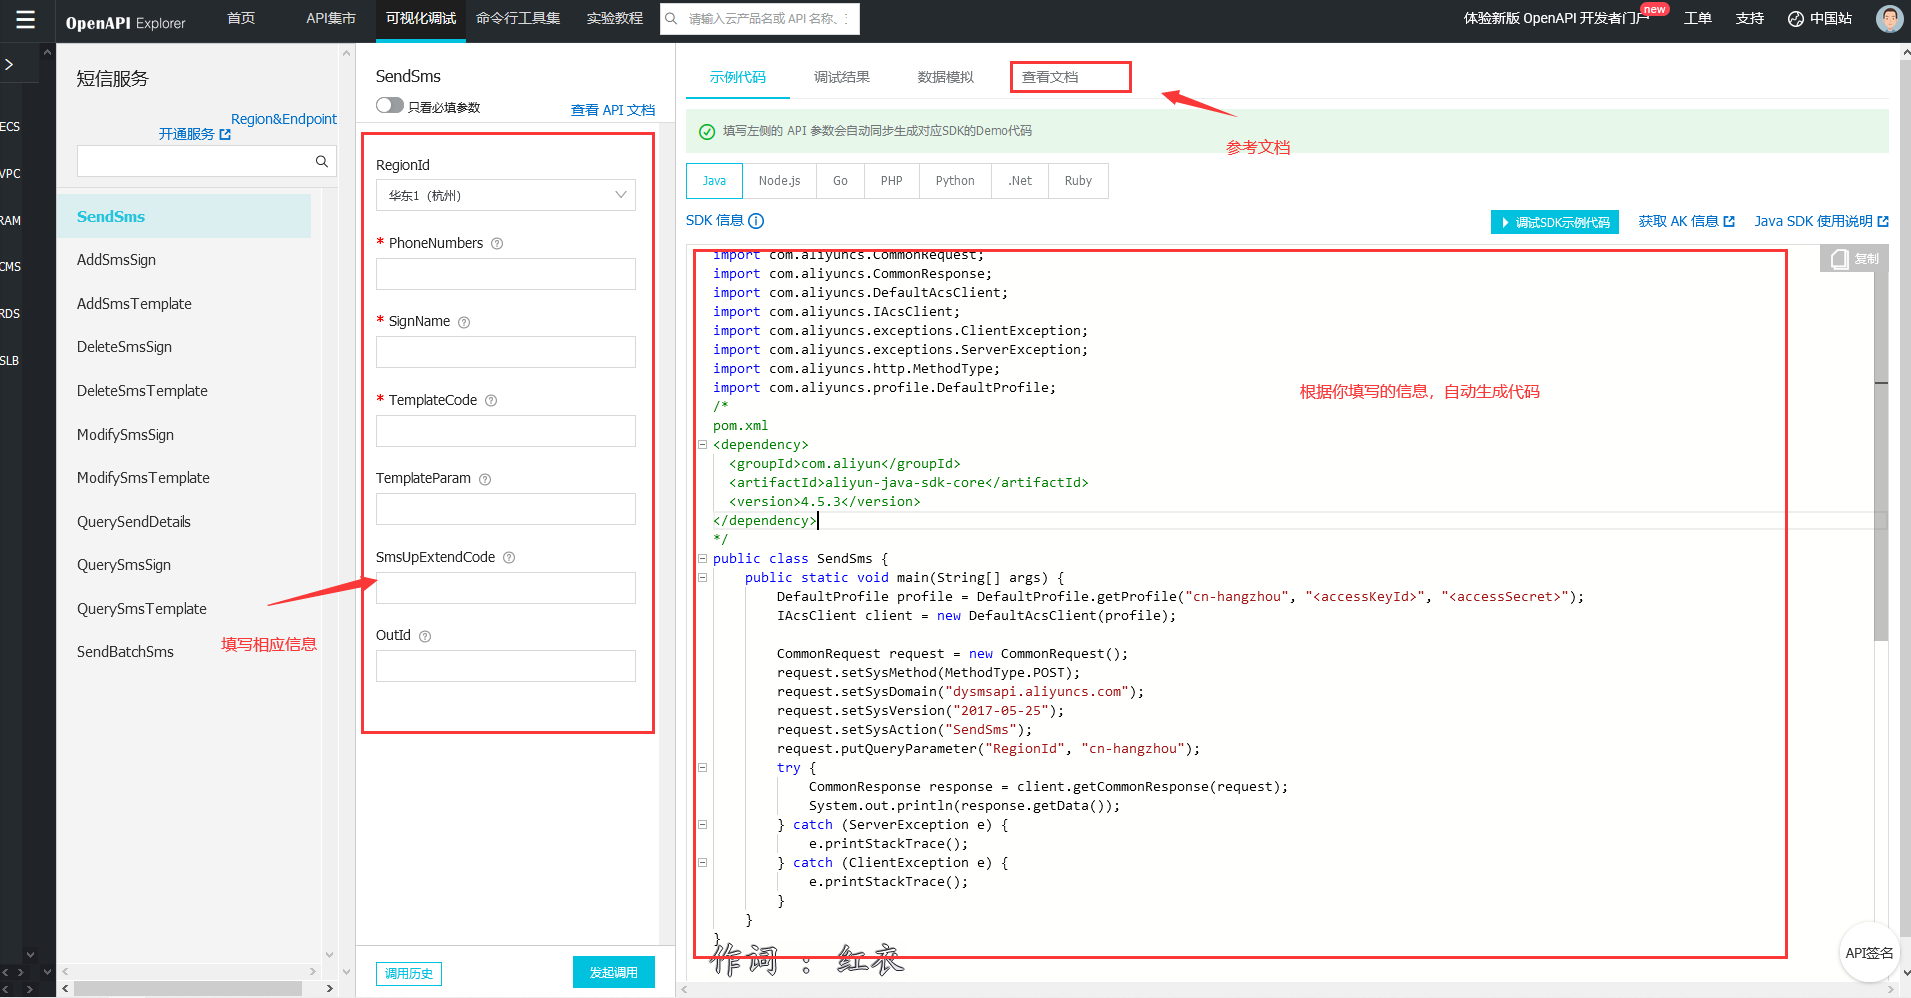Collapse the catch ClientException block
This screenshot has height=998, width=1911.
click(702, 863)
